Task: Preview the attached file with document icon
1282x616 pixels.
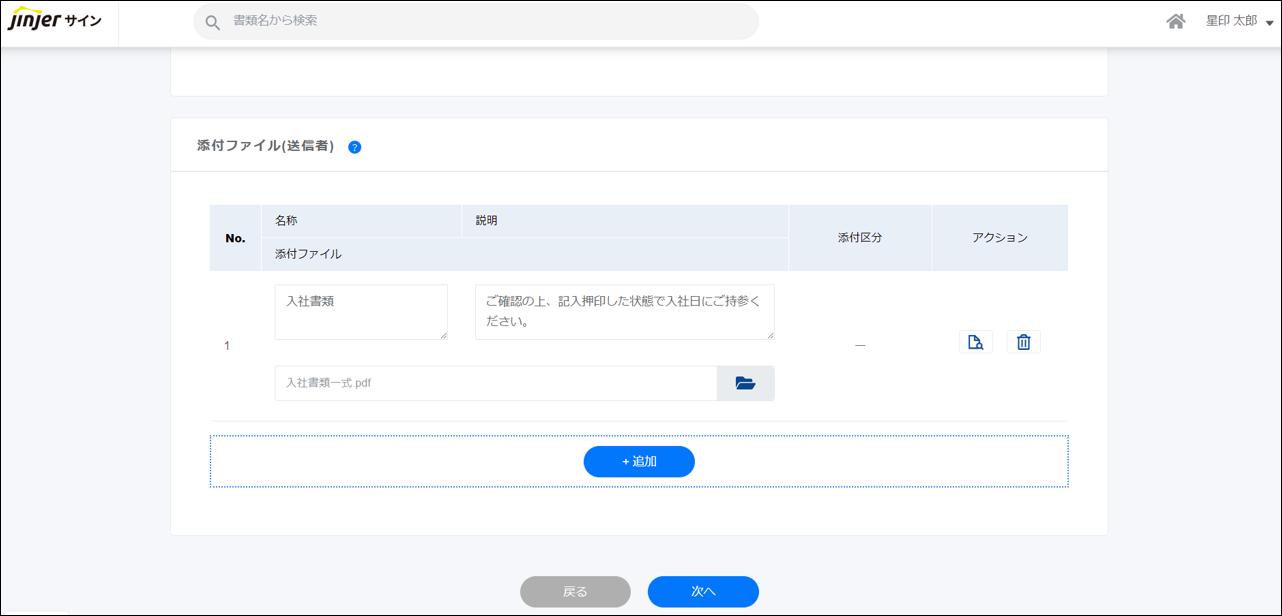Action: click(x=975, y=342)
